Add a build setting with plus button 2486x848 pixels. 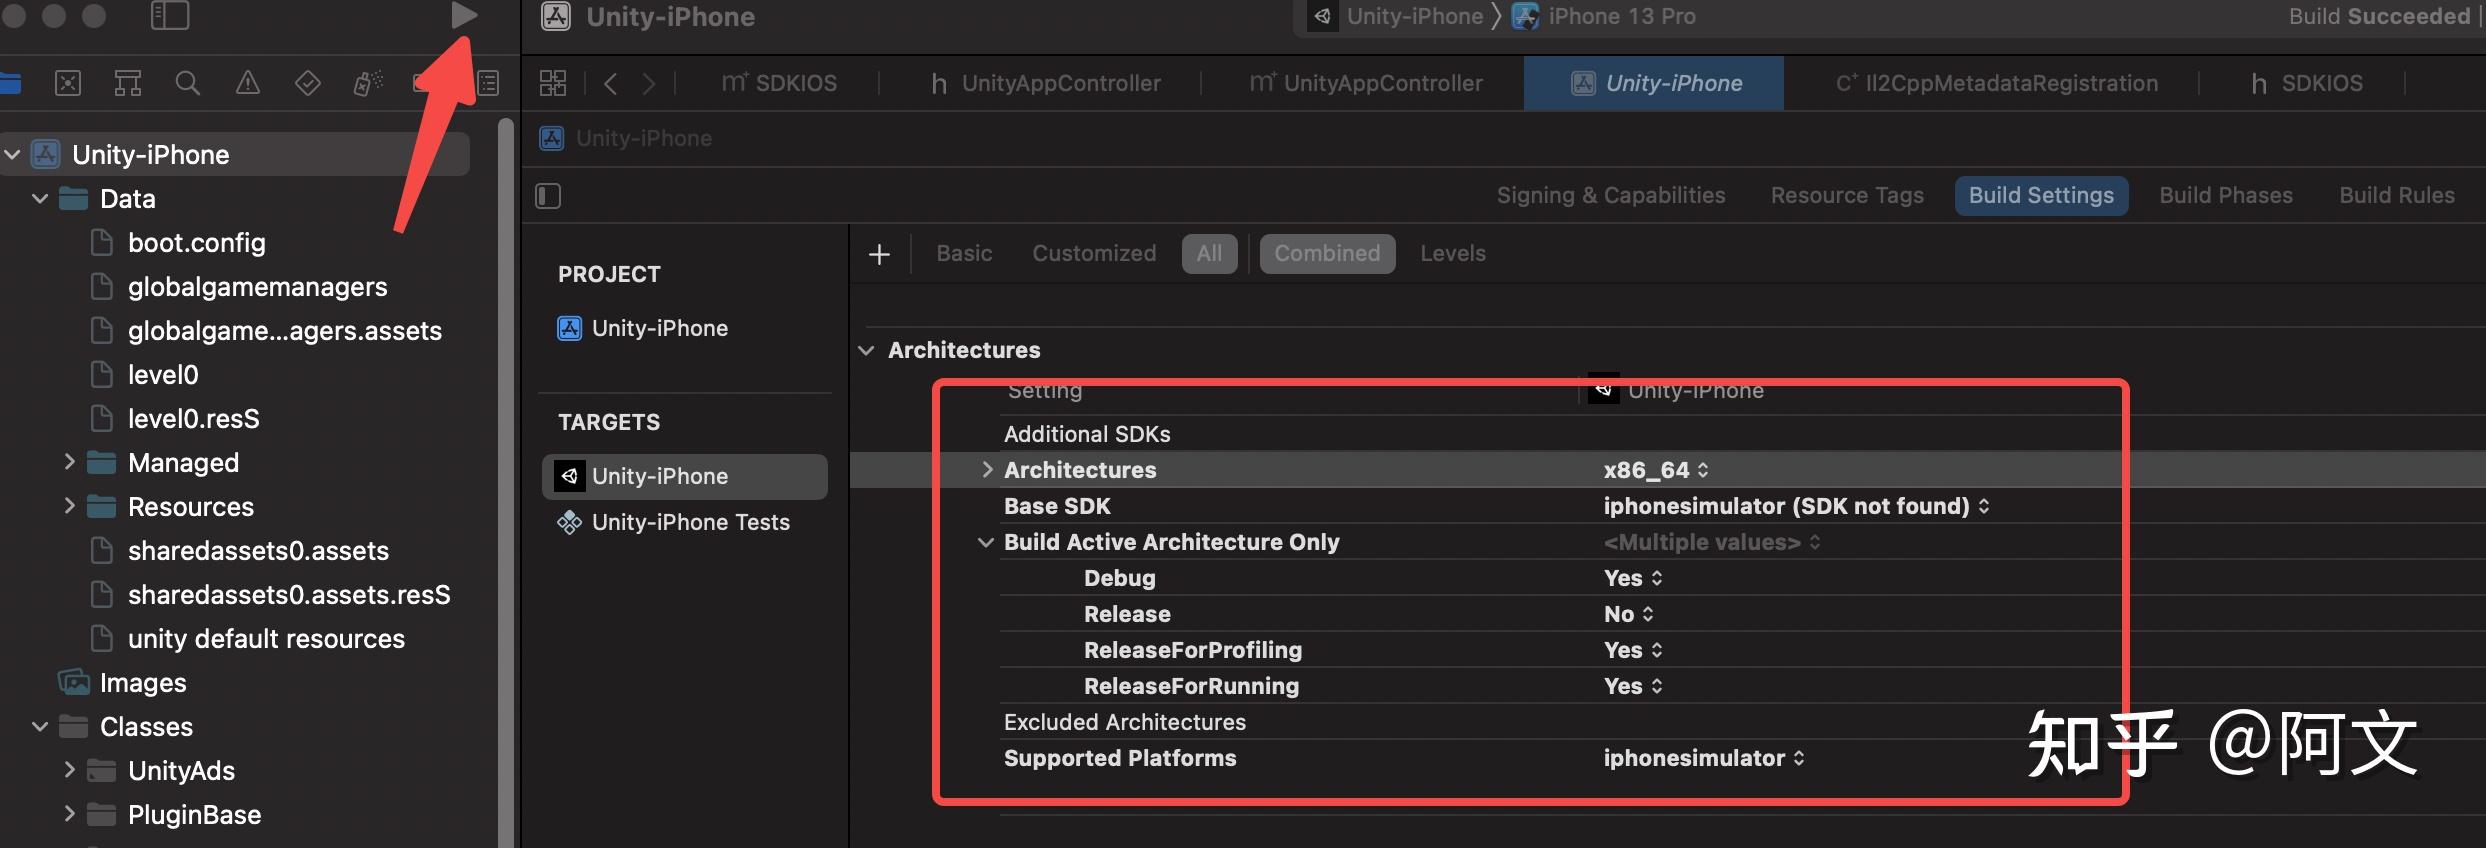(879, 254)
